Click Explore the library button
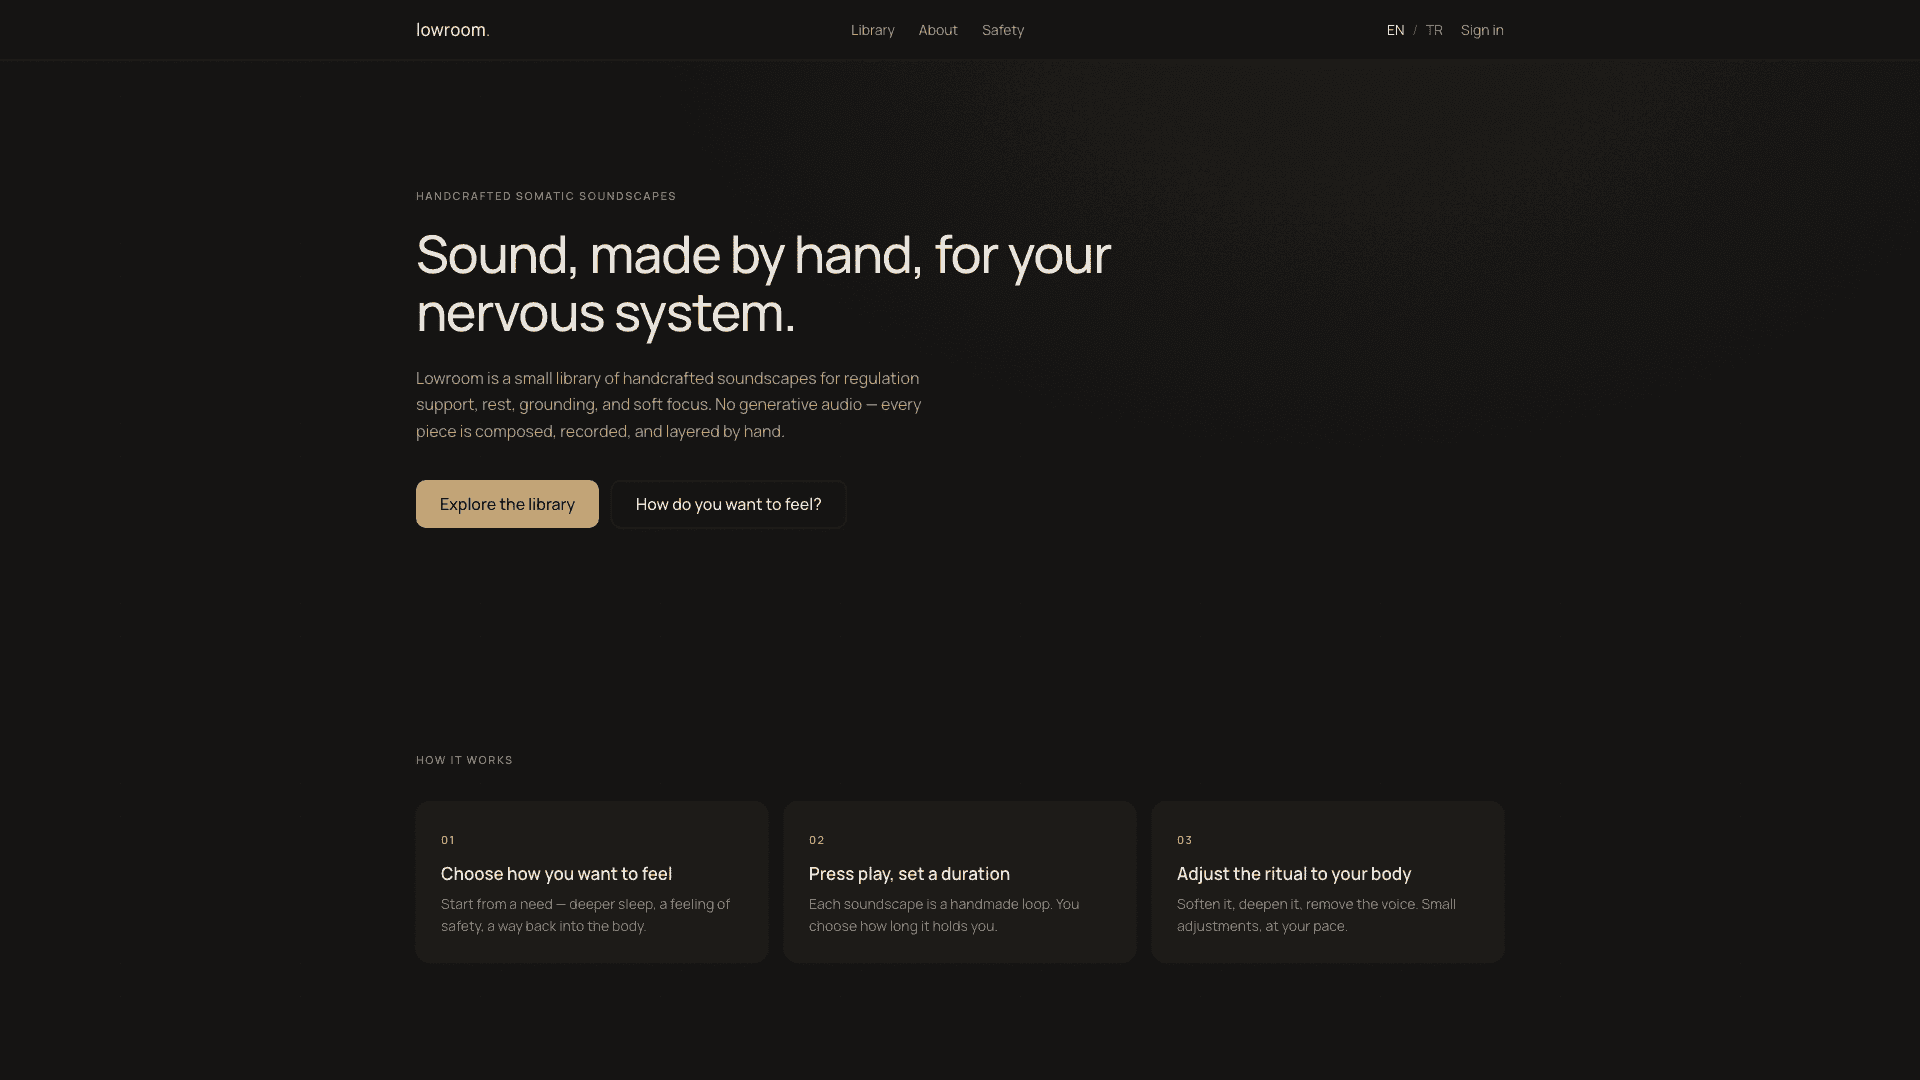 pos(507,504)
